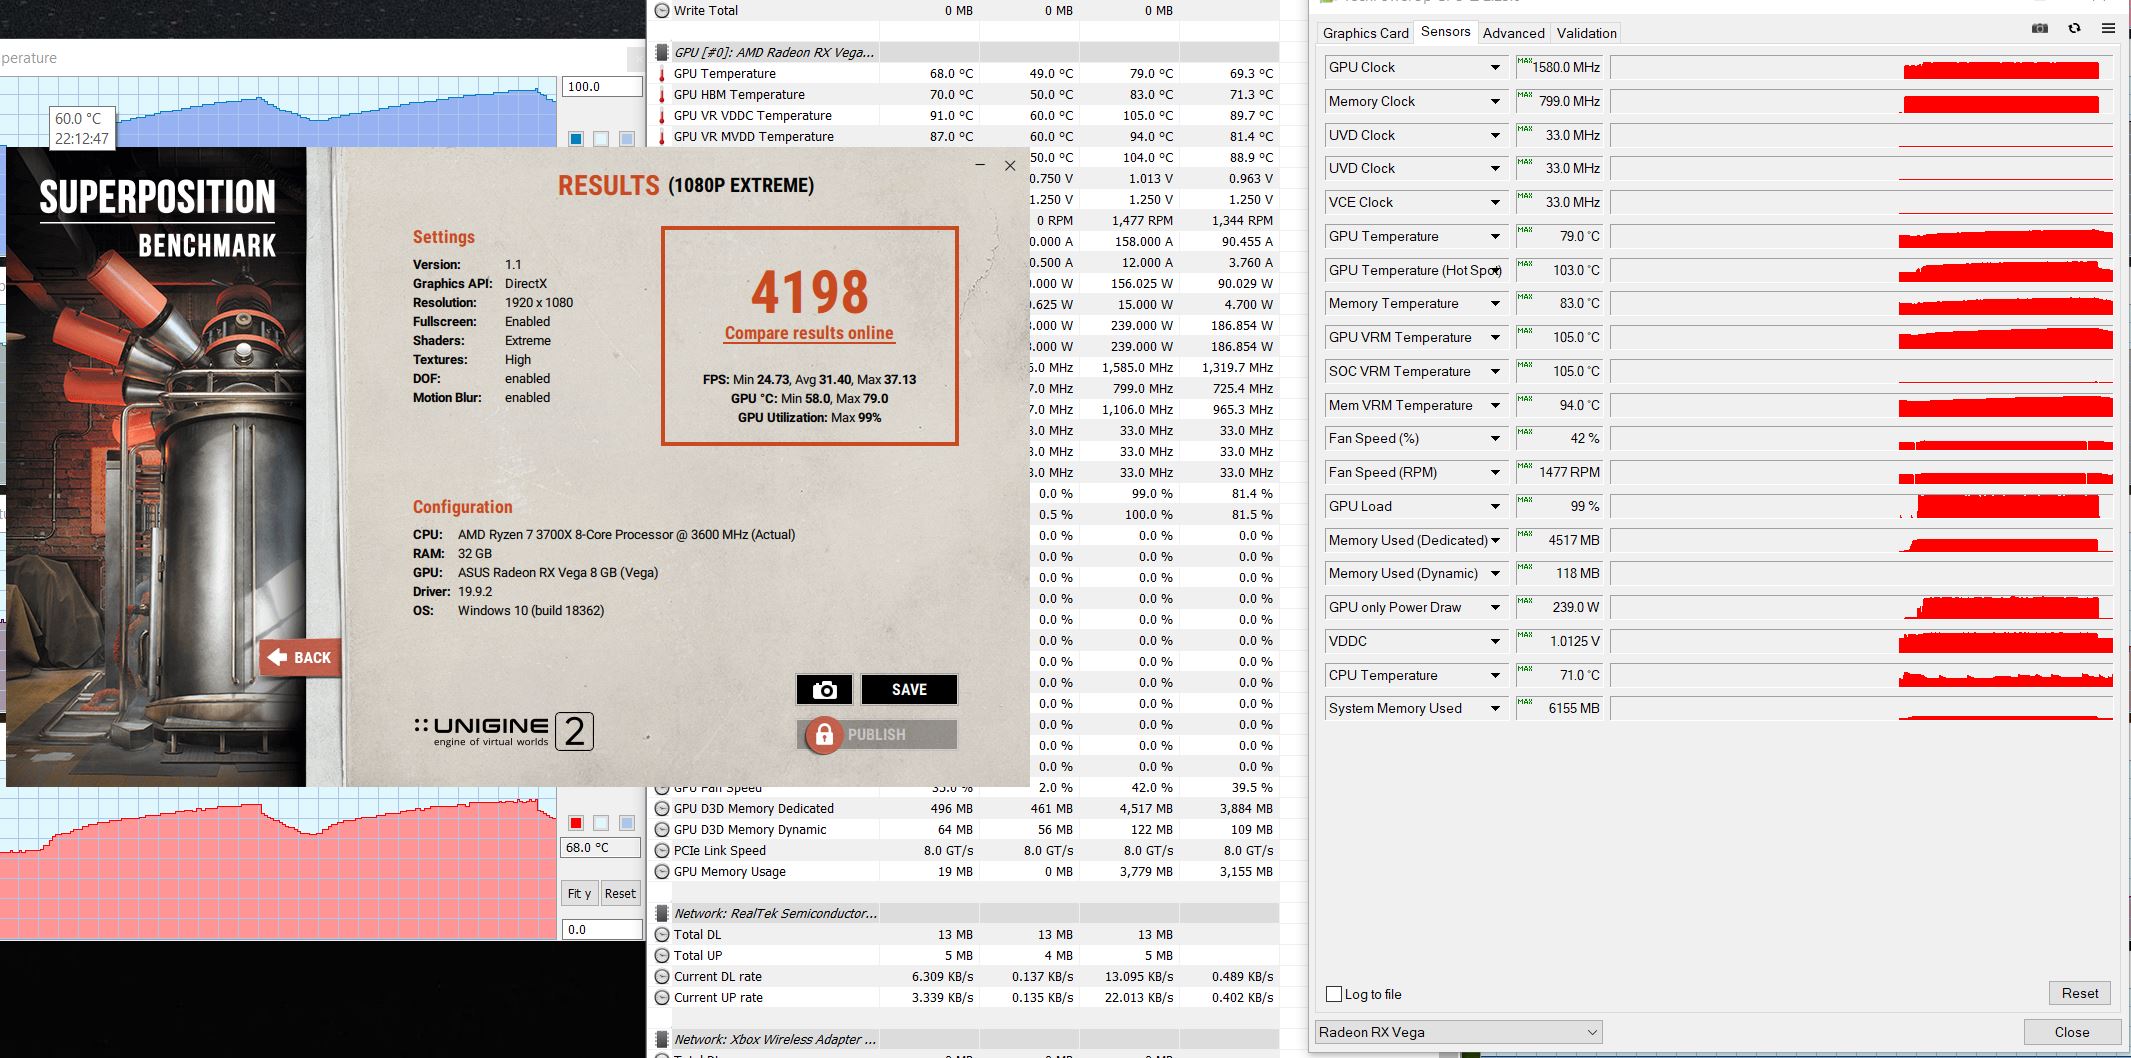Screen dimensions: 2131x1058
Task: Open the VCE Clock sensor dropdown
Action: point(1495,203)
